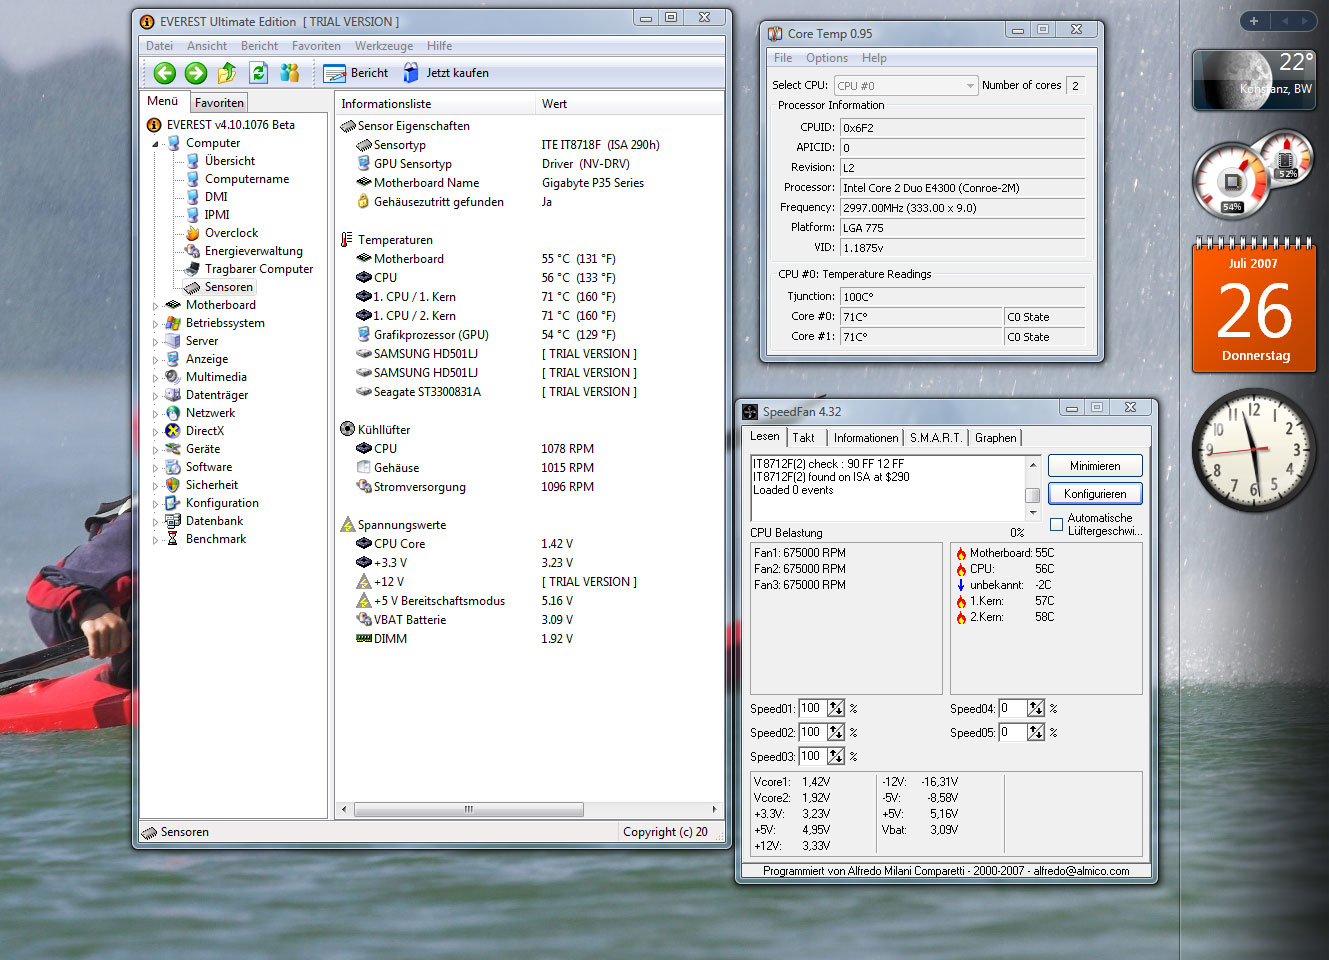Image resolution: width=1329 pixels, height=960 pixels.
Task: Click the Up level arrow icon in EVEREST
Action: (227, 73)
